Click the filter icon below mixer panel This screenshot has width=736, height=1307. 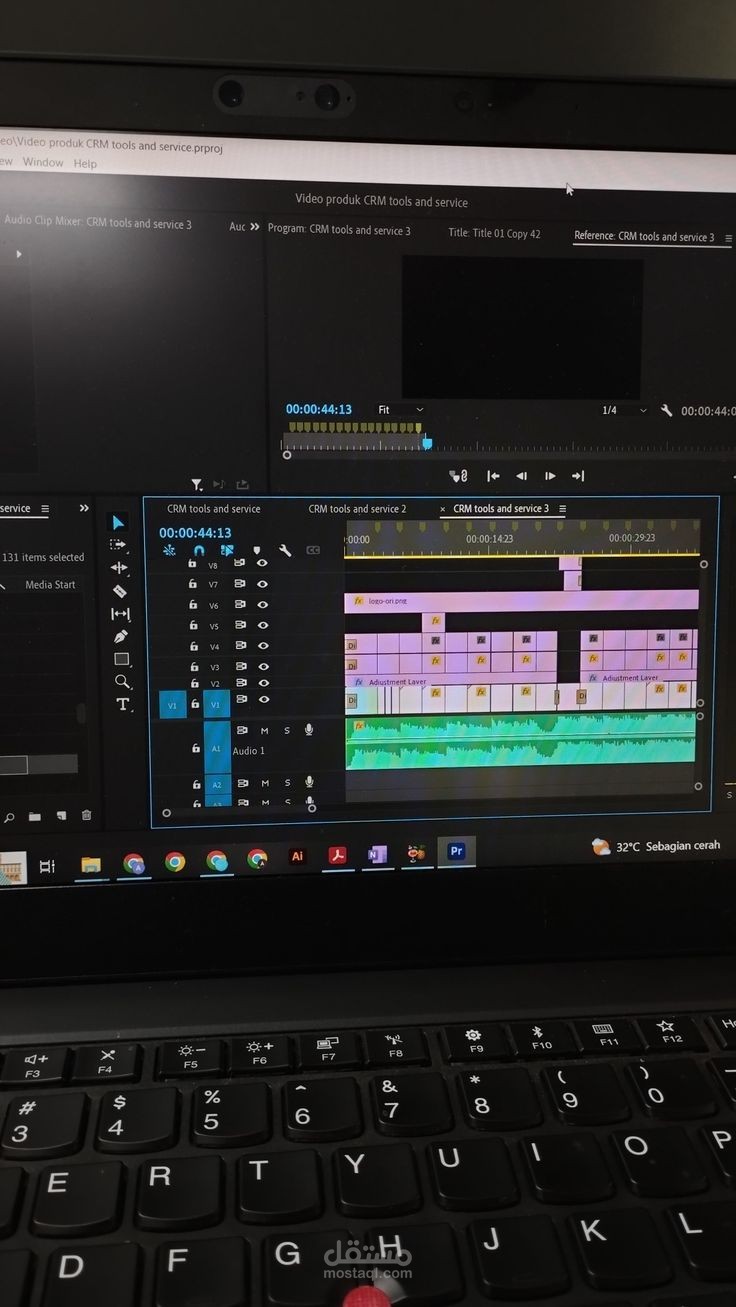(x=197, y=485)
